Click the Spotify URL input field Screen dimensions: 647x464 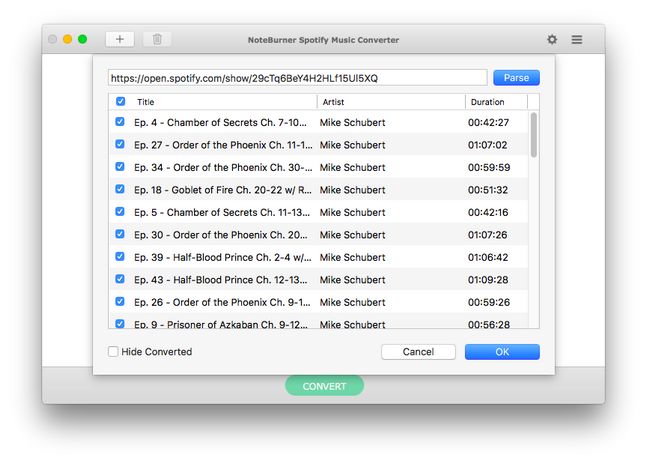point(297,78)
